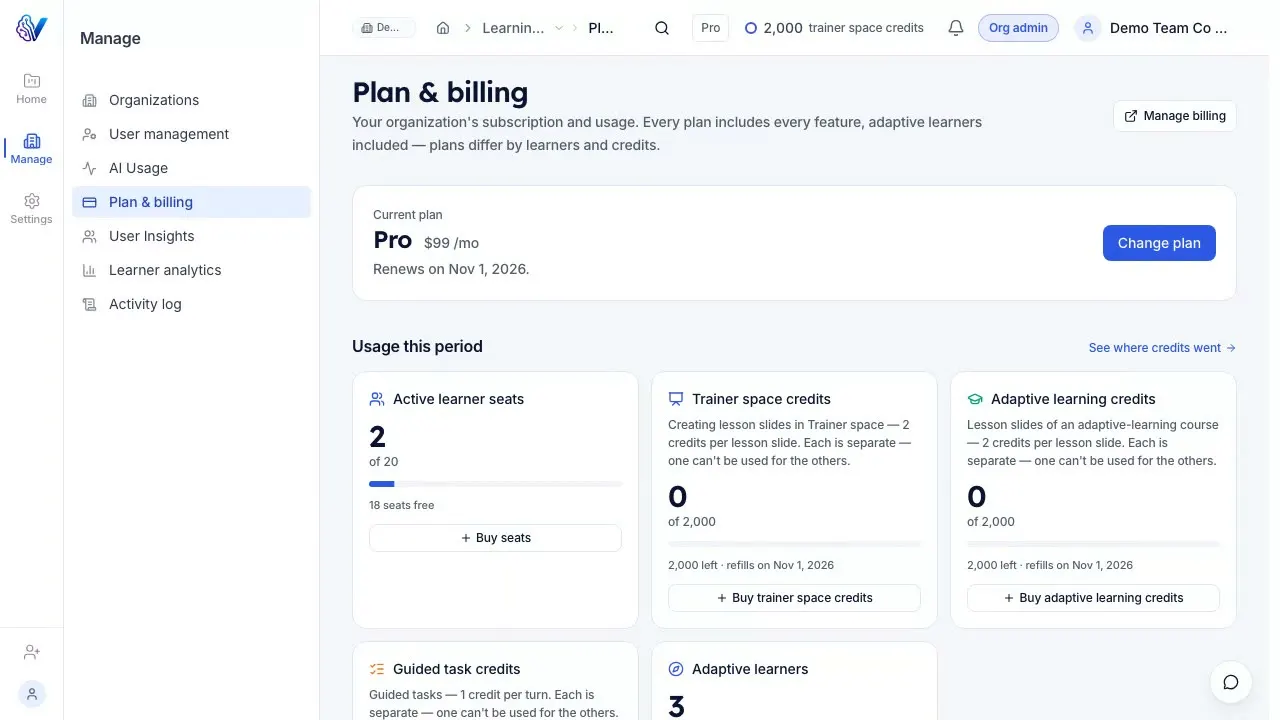Open the De... organization switcher chip
The width and height of the screenshot is (1280, 720).
tap(384, 28)
